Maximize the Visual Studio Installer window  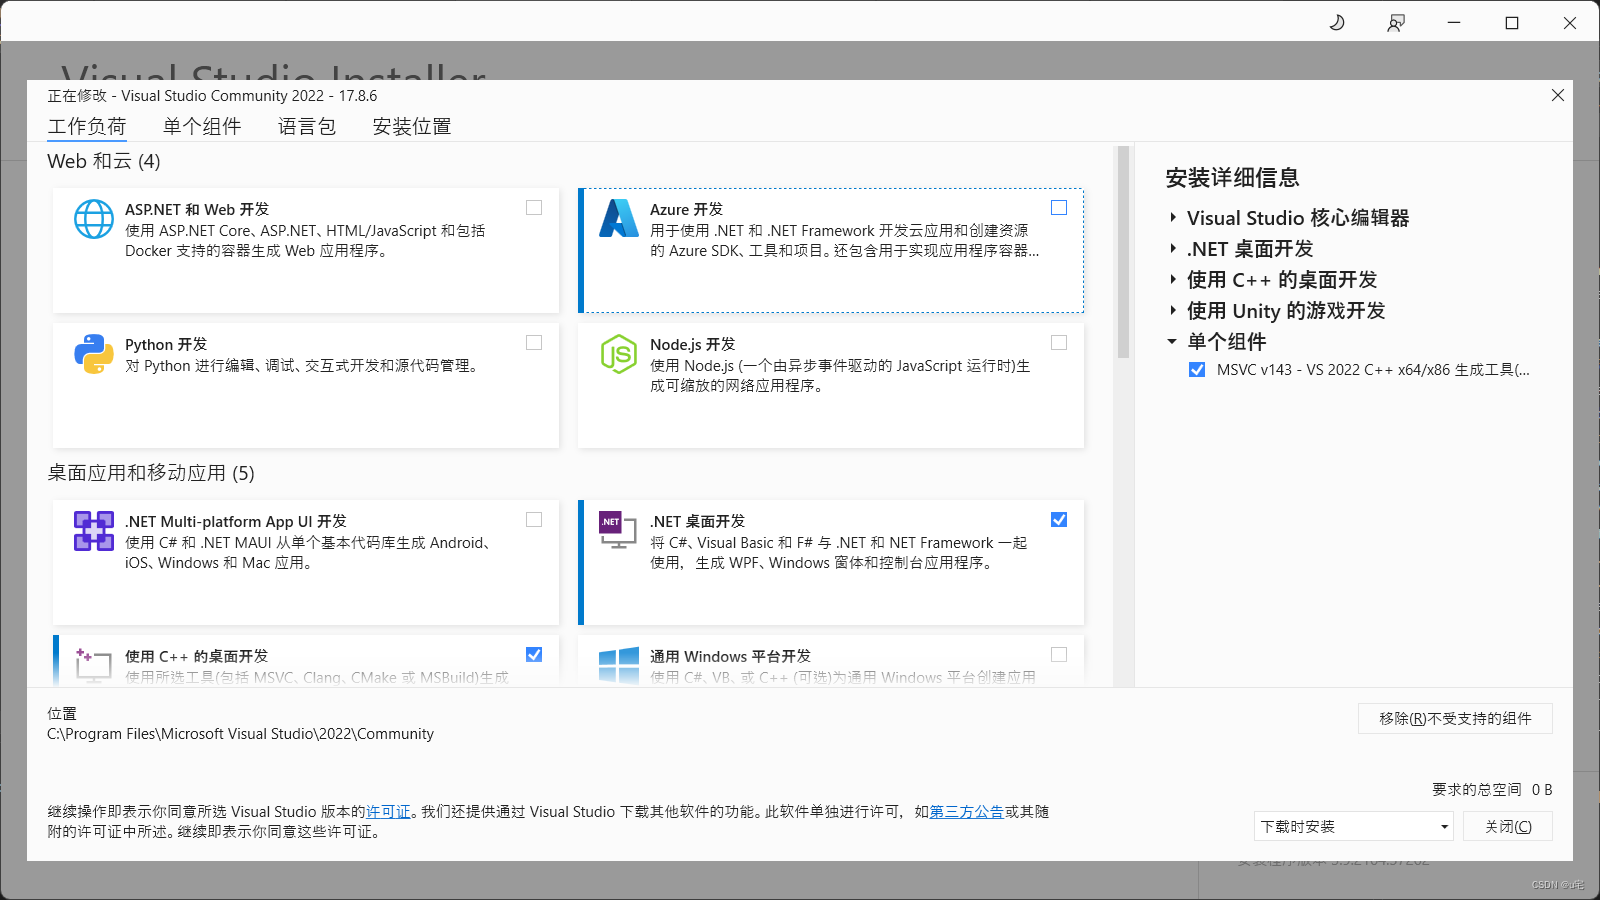pyautogui.click(x=1512, y=22)
